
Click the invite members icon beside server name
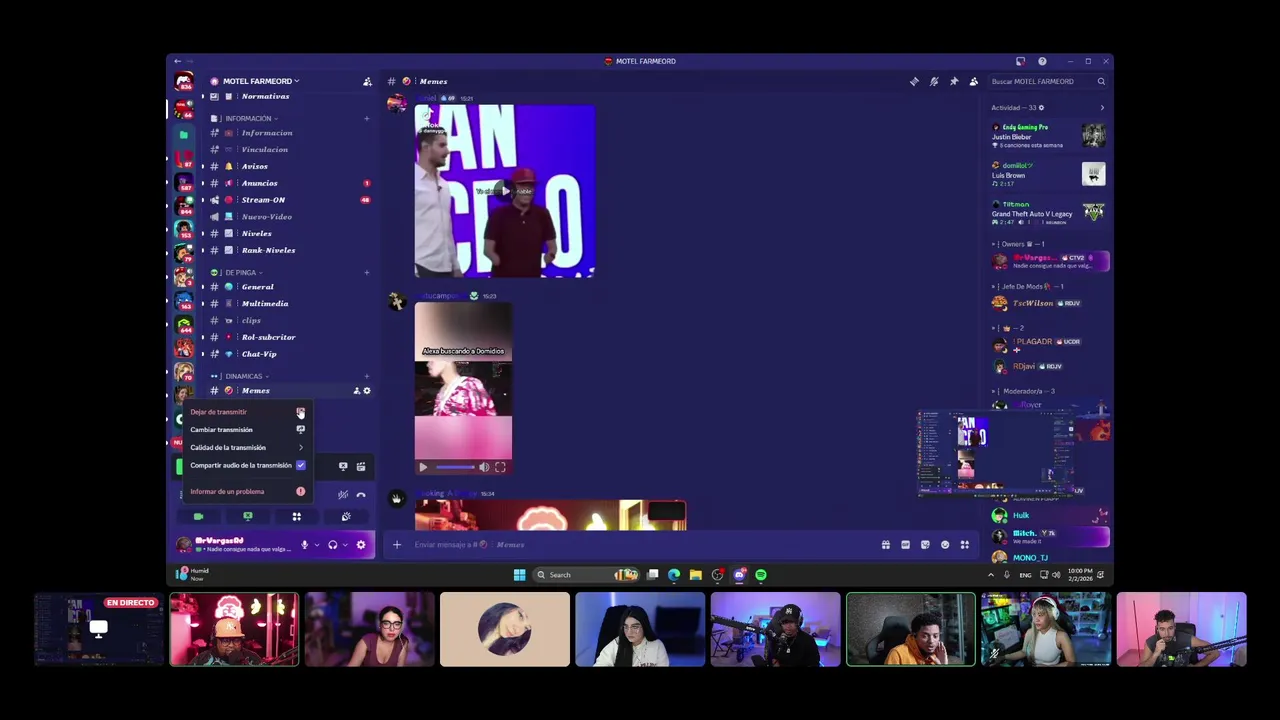(x=367, y=81)
